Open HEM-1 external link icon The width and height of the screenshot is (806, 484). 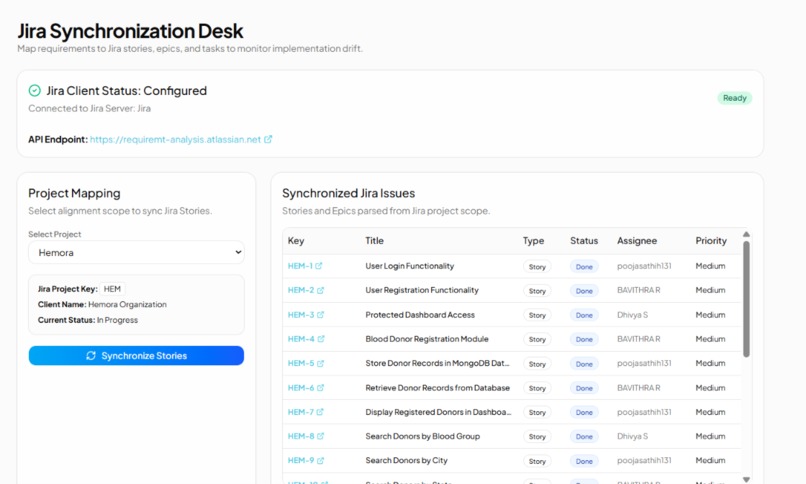pos(319,266)
